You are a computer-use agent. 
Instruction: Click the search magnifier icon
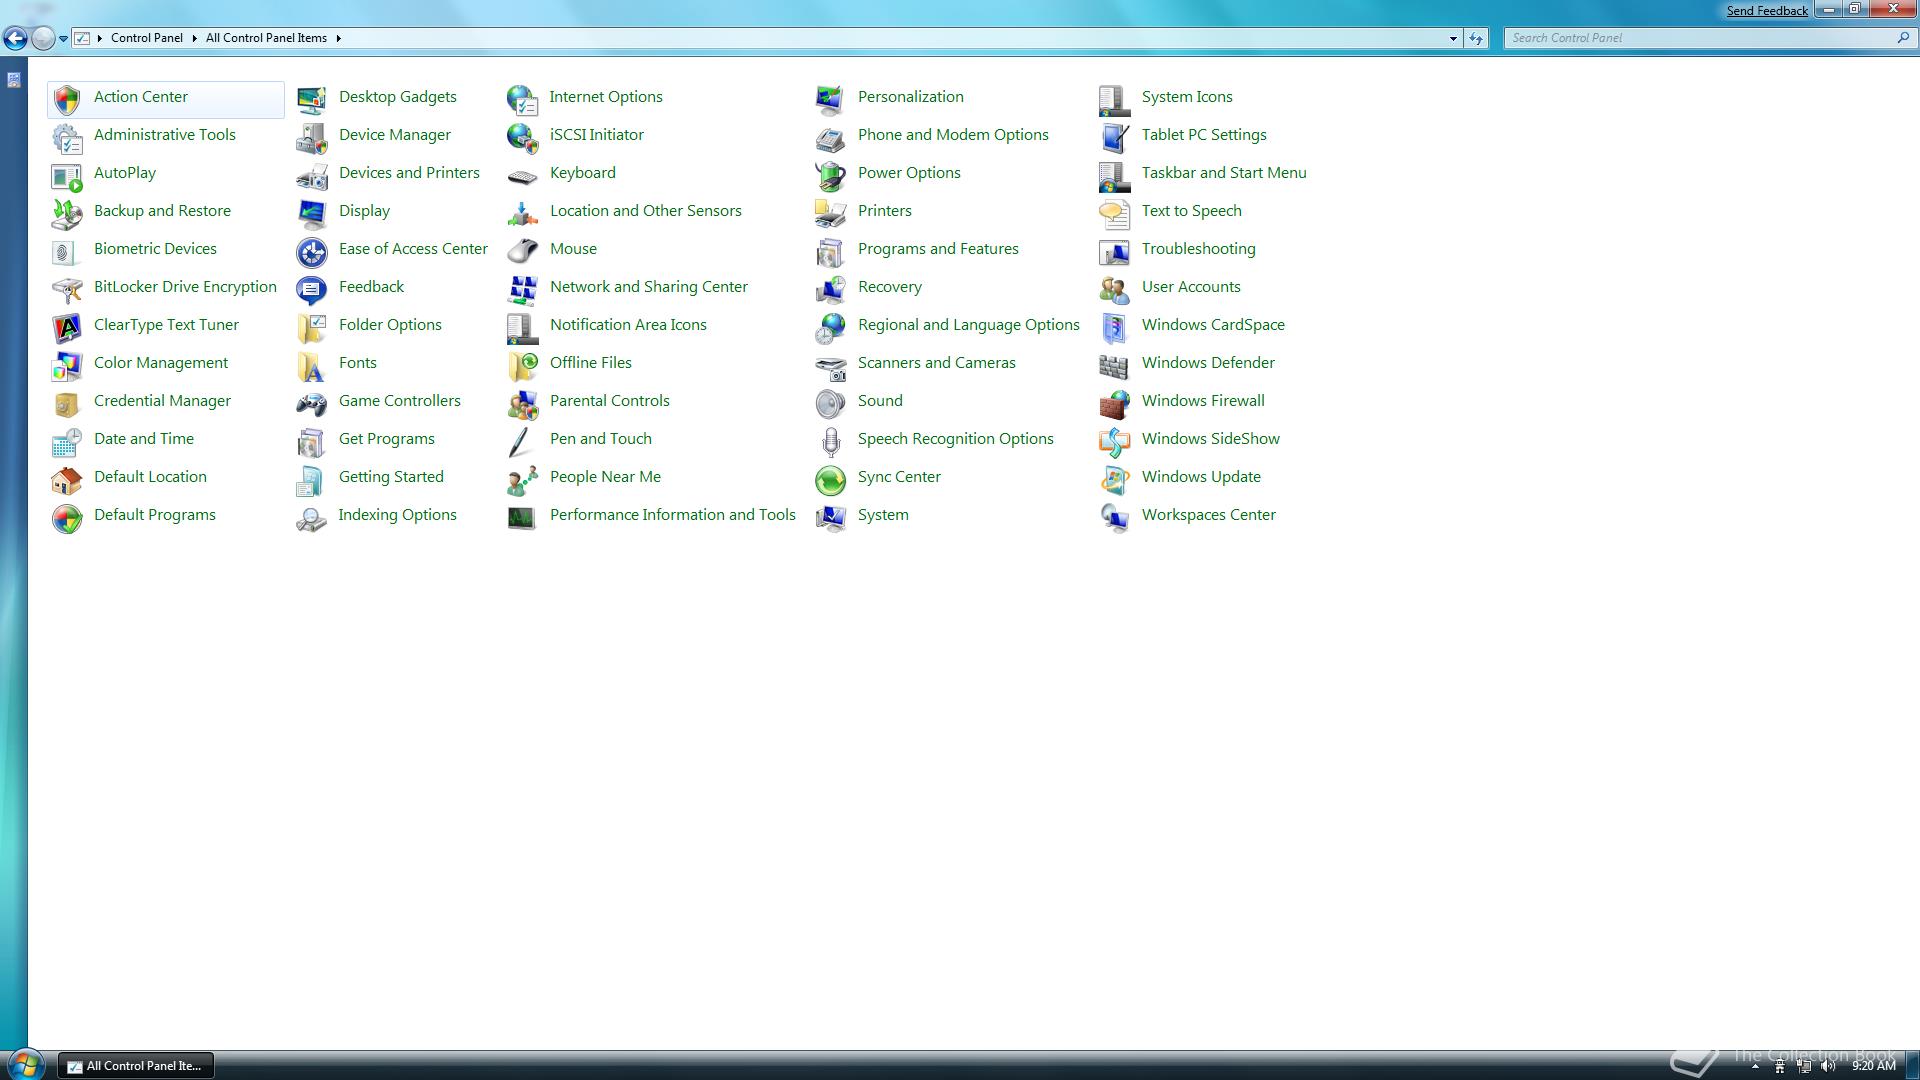tap(1903, 38)
